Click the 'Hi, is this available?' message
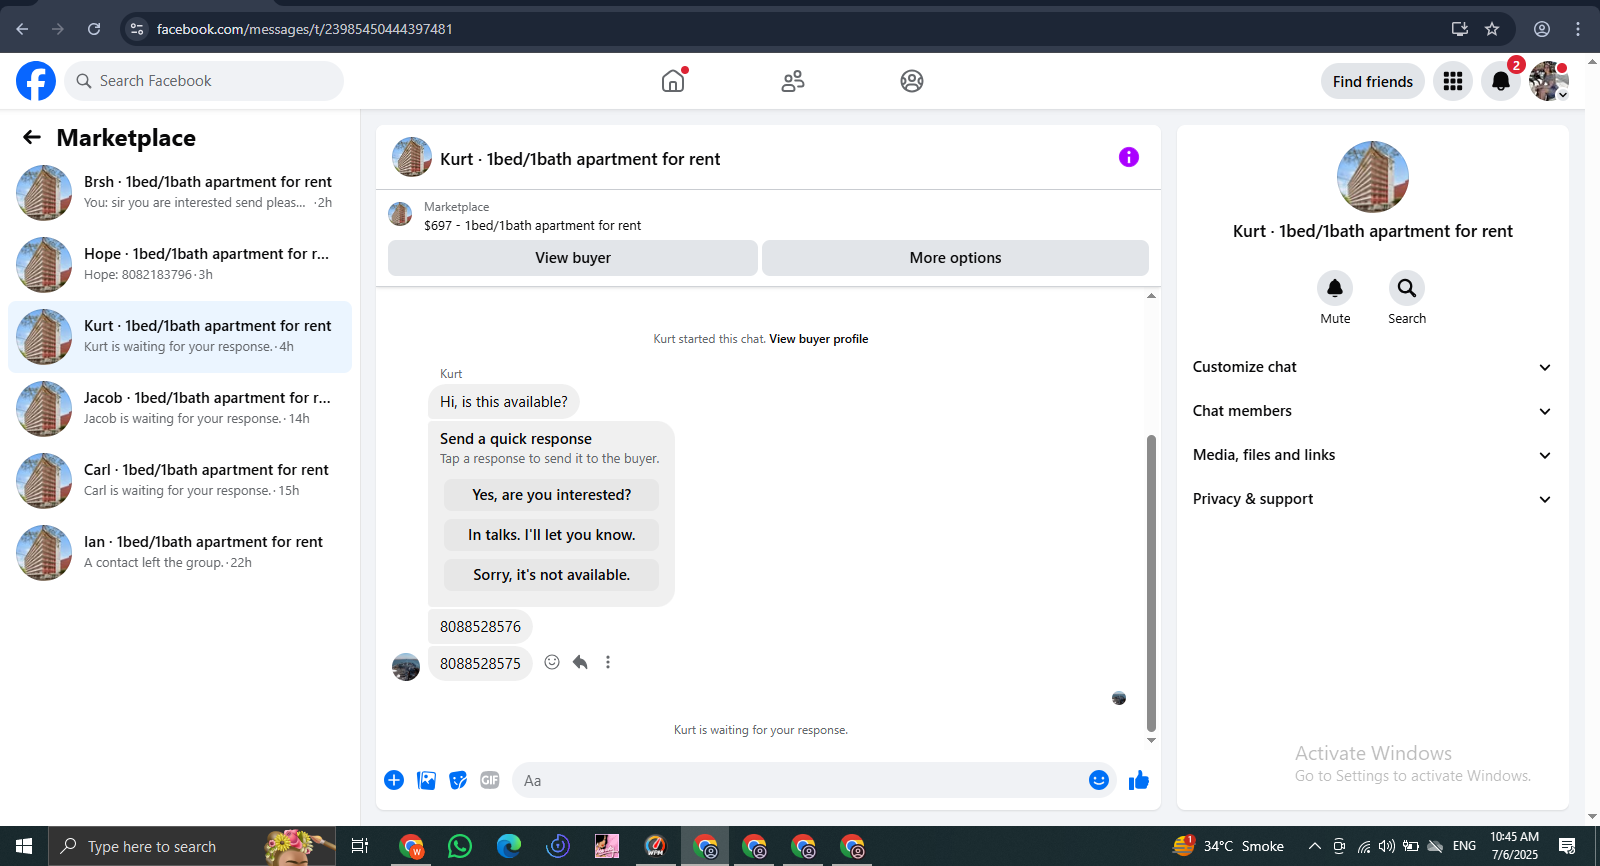Screen dimensions: 1600x866 point(504,402)
